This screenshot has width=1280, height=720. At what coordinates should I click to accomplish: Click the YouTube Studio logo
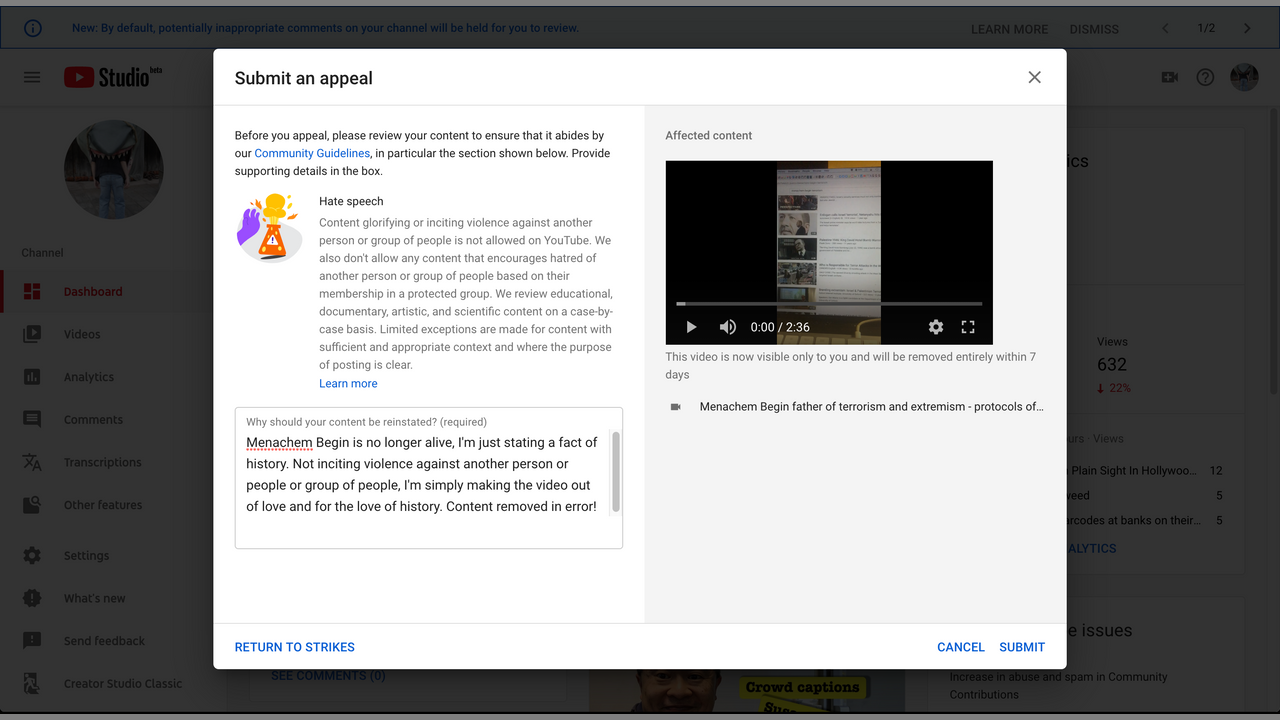coord(112,77)
